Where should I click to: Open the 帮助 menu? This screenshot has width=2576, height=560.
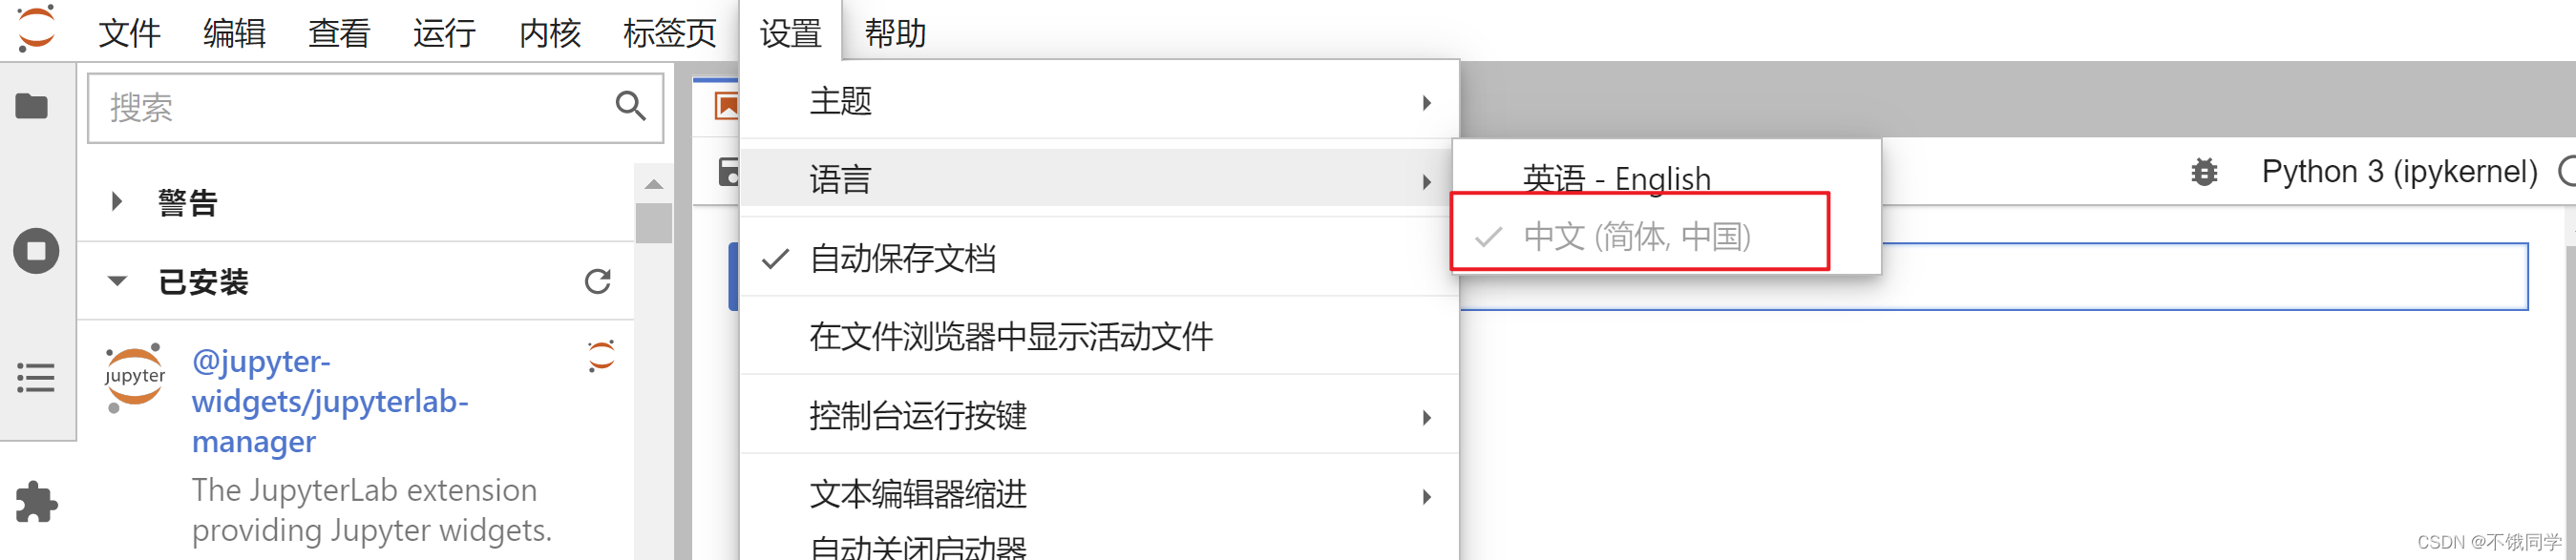895,33
